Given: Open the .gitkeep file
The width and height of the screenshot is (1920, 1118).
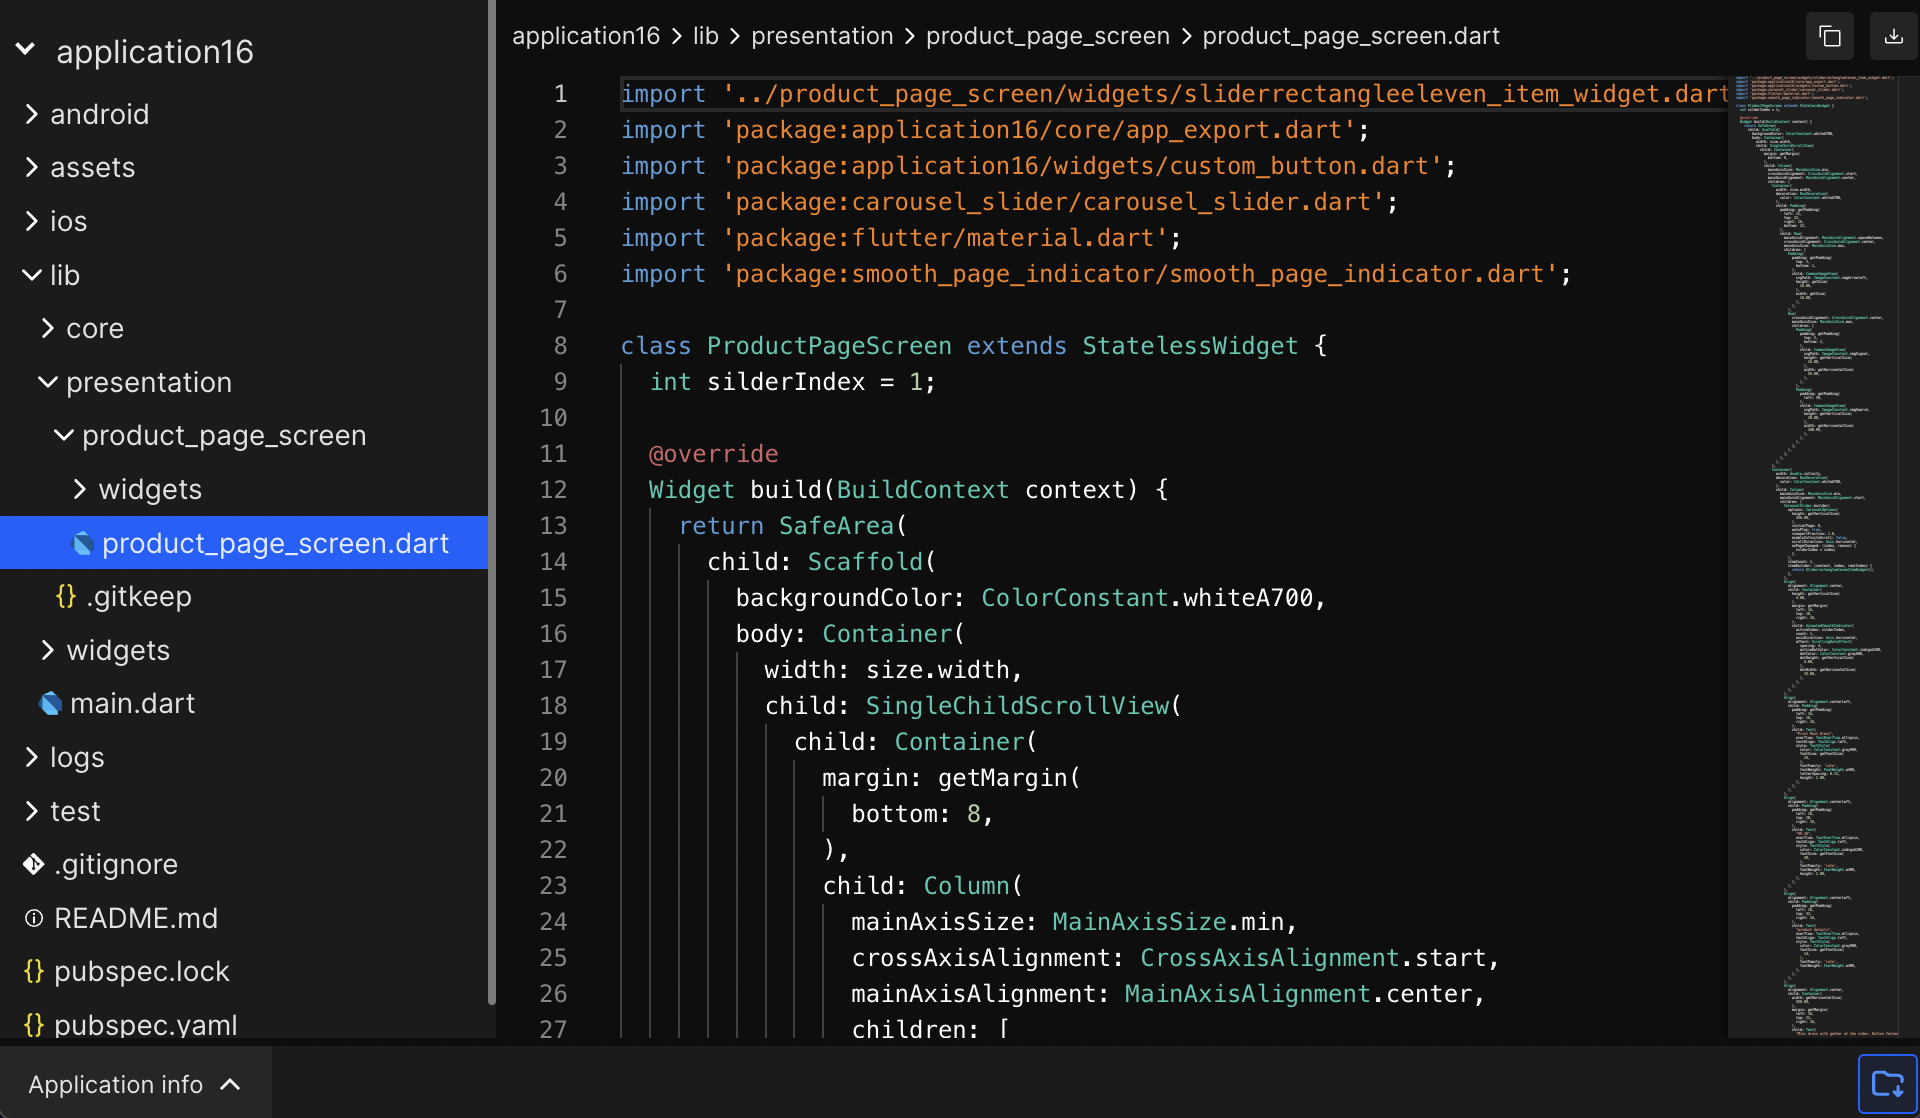Looking at the screenshot, I should pyautogui.click(x=139, y=597).
